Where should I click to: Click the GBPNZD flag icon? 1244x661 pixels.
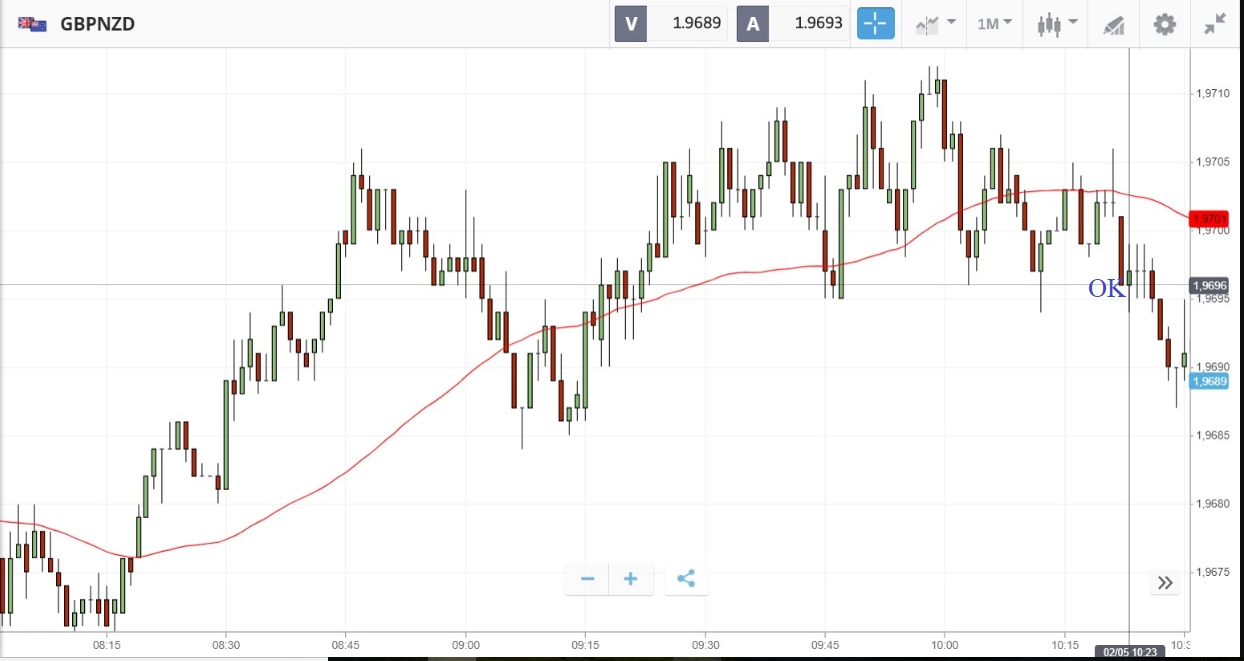32,24
